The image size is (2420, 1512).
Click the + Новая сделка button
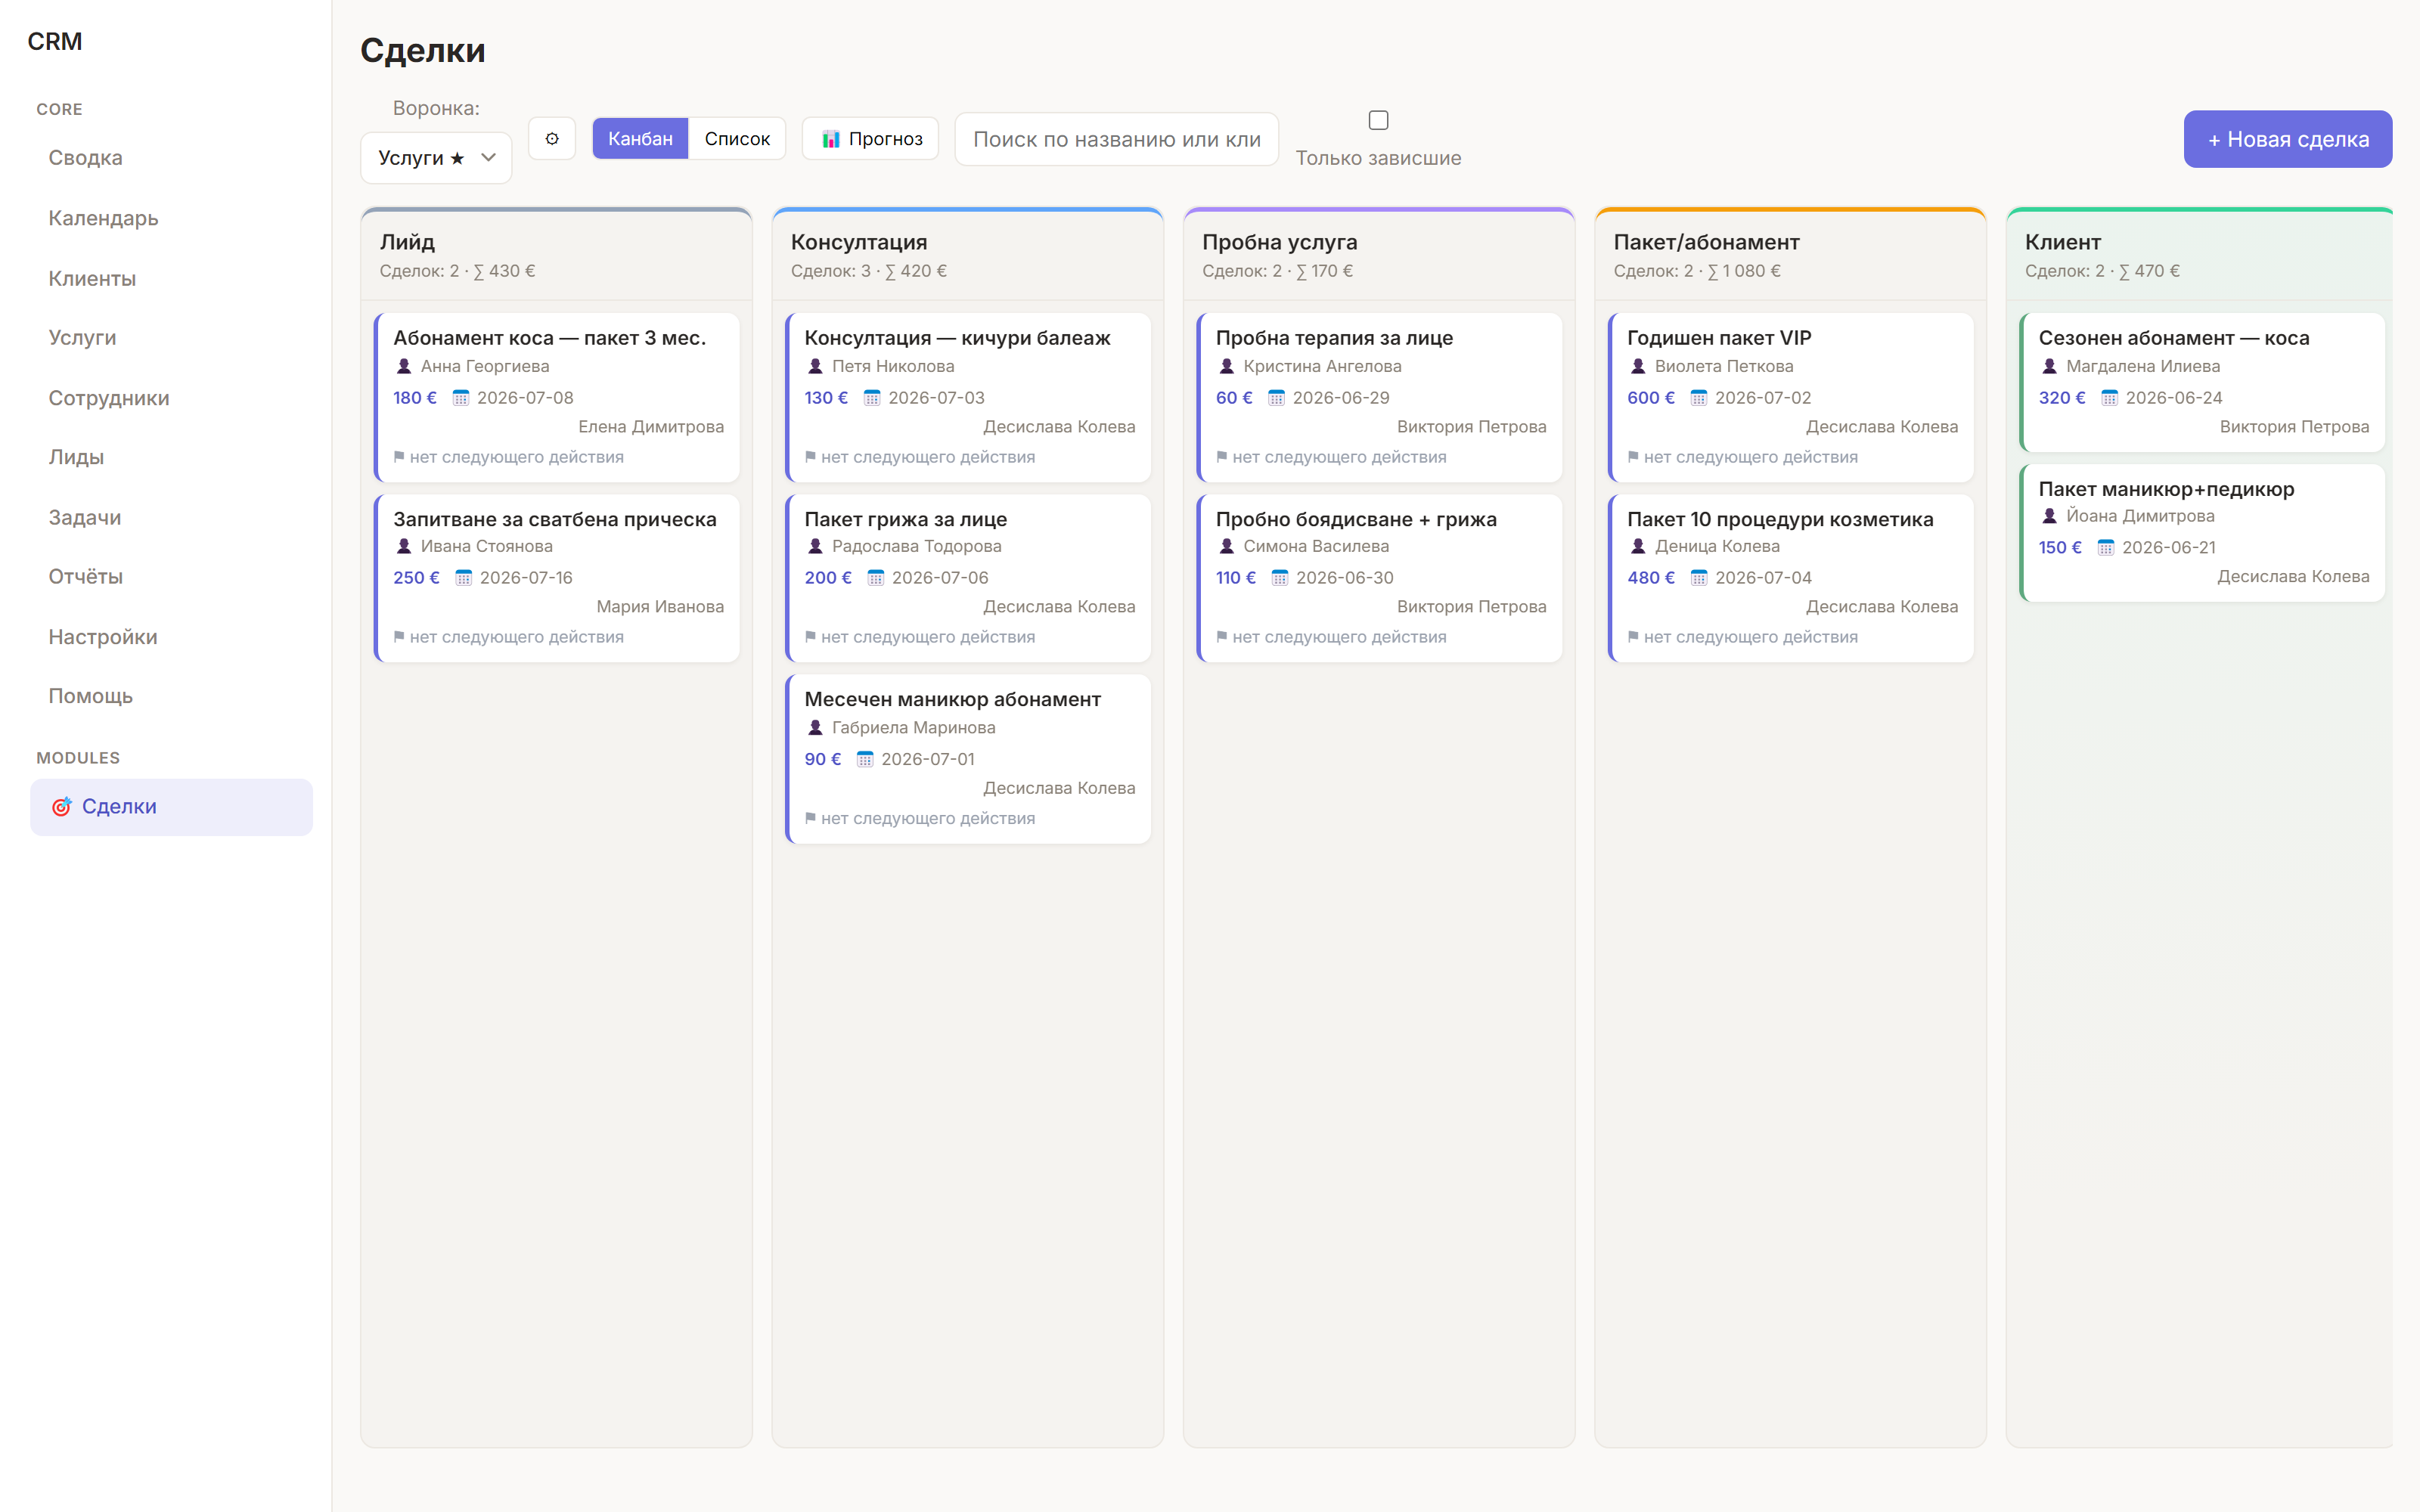pyautogui.click(x=2287, y=139)
